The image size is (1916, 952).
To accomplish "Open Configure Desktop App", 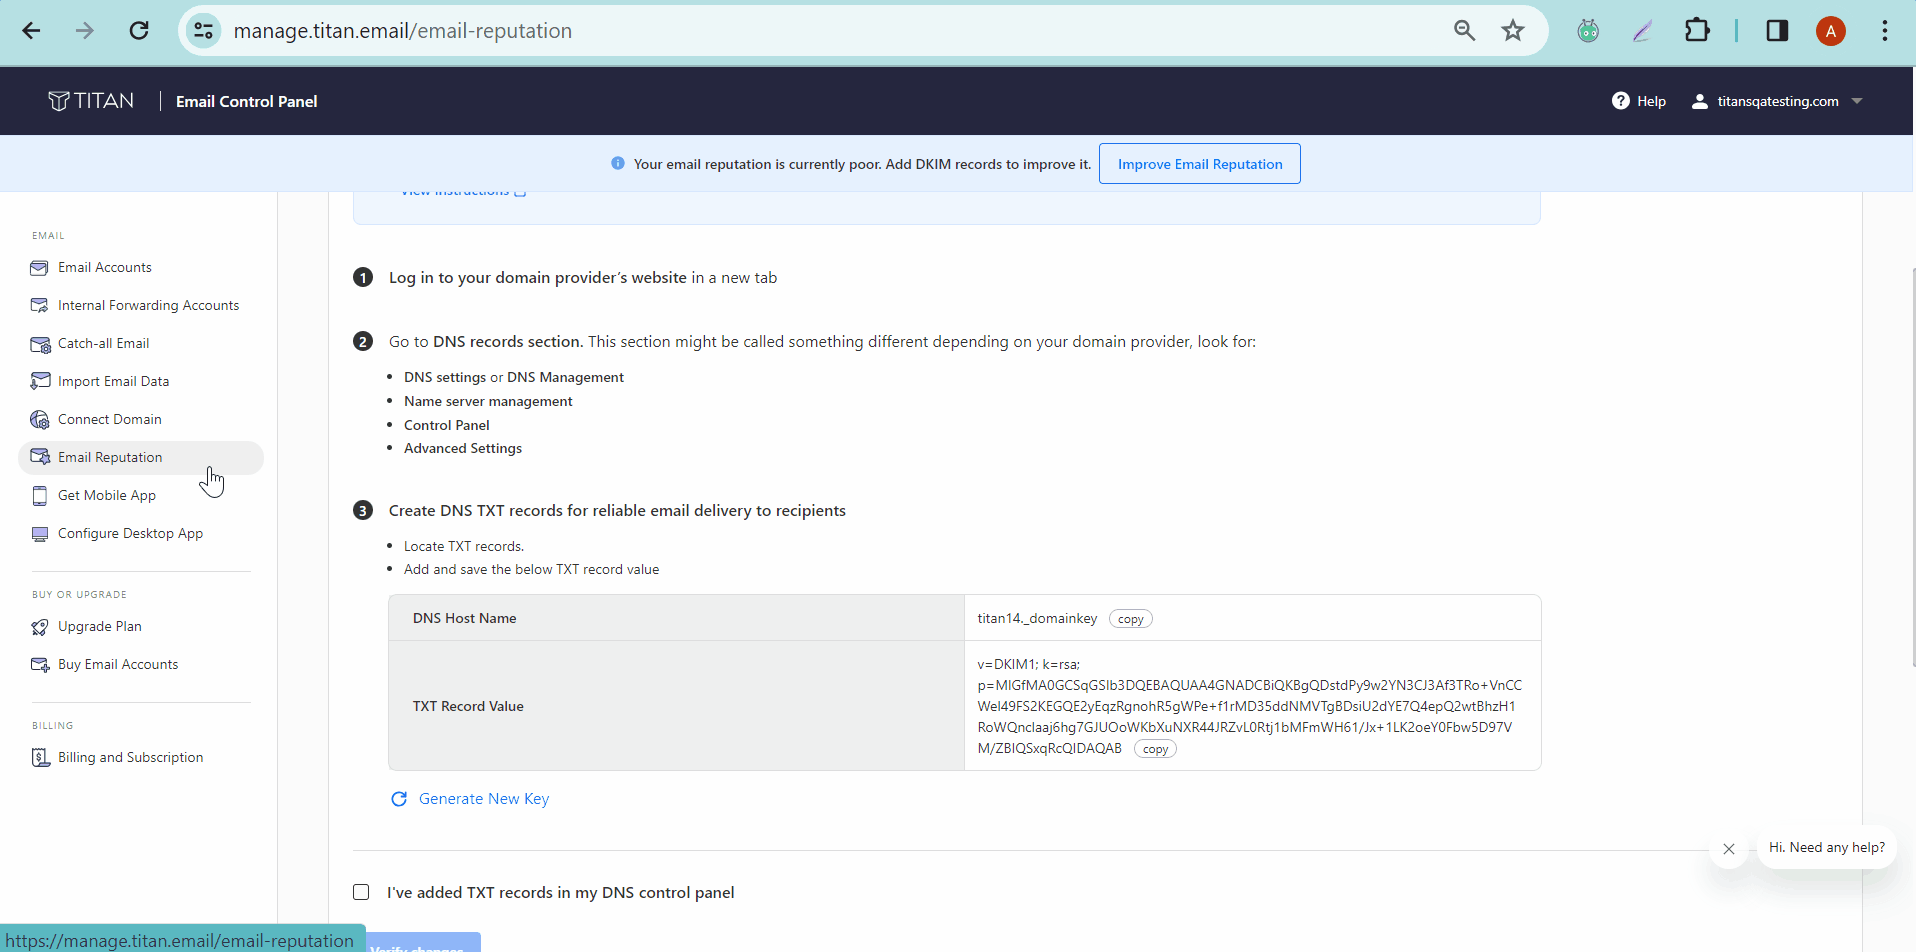I will 129,533.
